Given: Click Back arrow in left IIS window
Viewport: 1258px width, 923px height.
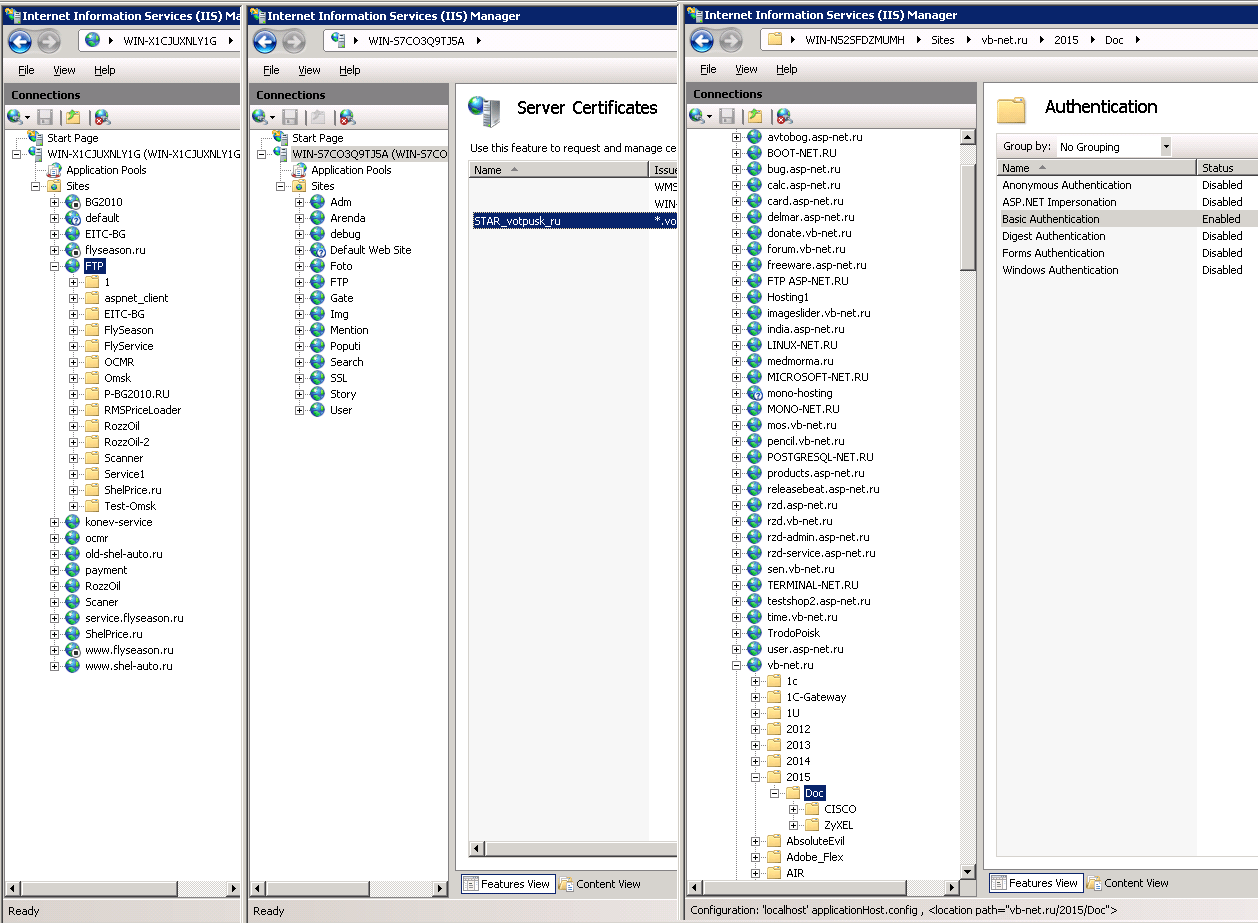Looking at the screenshot, I should tap(20, 41).
